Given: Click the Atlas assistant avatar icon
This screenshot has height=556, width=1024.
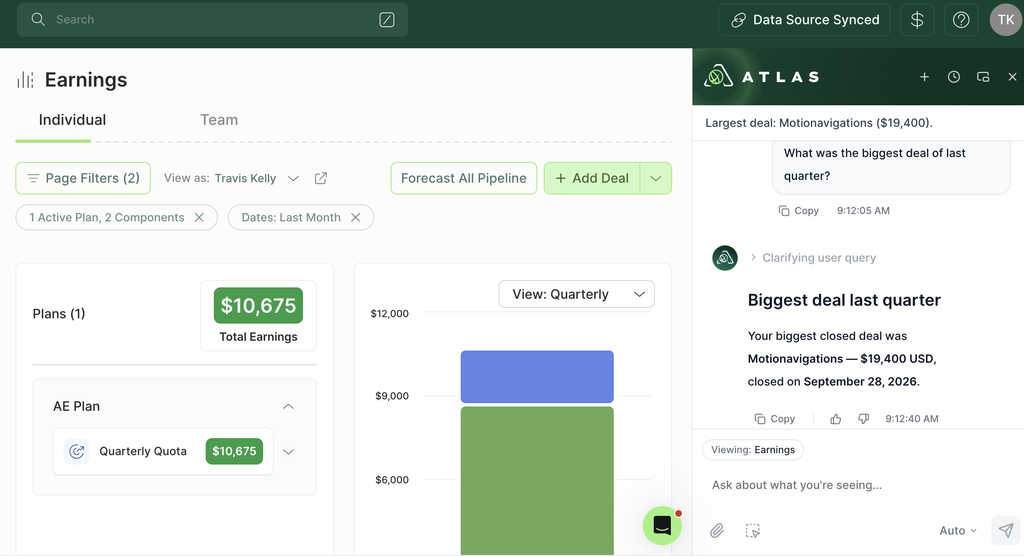Looking at the screenshot, I should click(x=725, y=258).
